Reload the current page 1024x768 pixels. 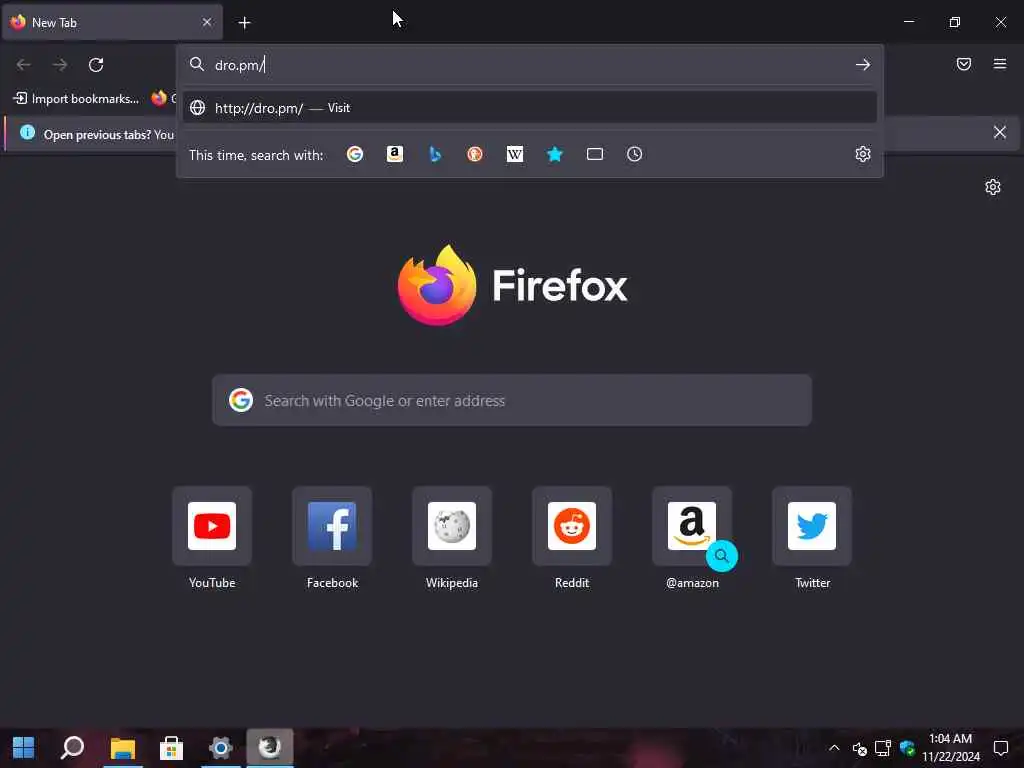(96, 65)
